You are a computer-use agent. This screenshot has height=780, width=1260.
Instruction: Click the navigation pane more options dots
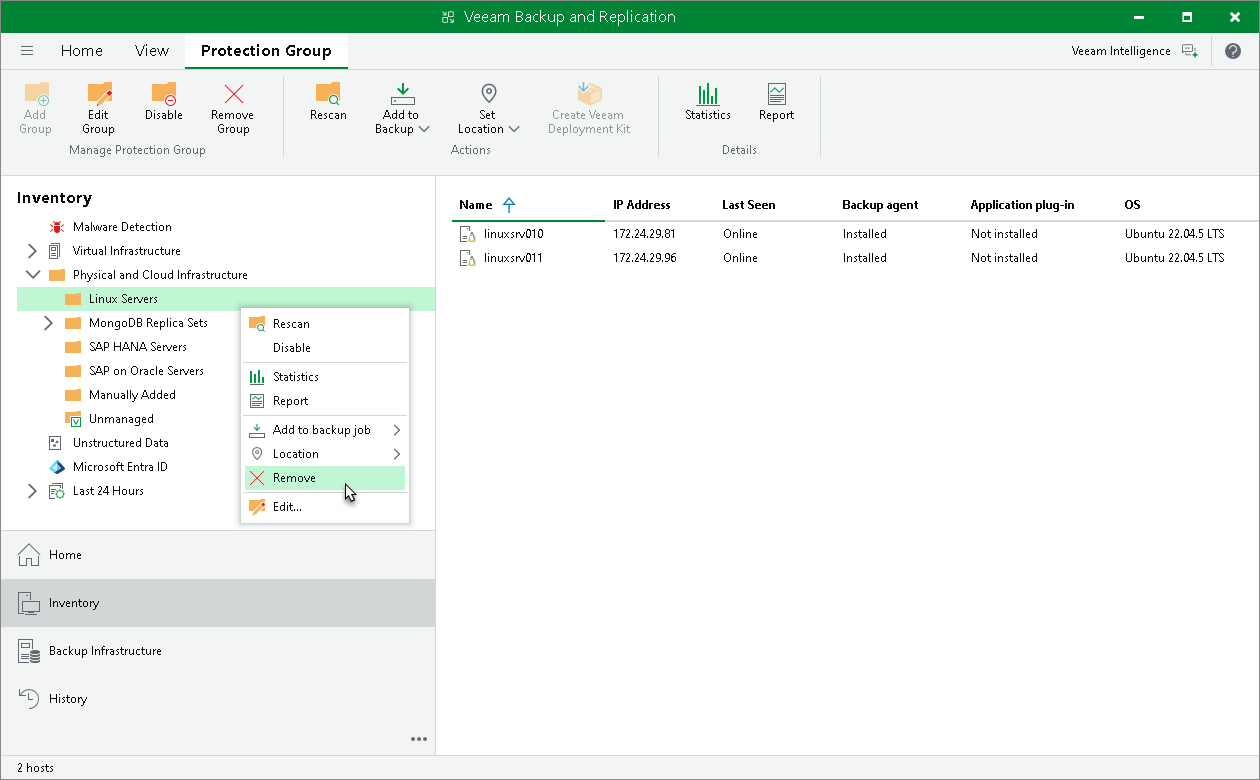419,739
